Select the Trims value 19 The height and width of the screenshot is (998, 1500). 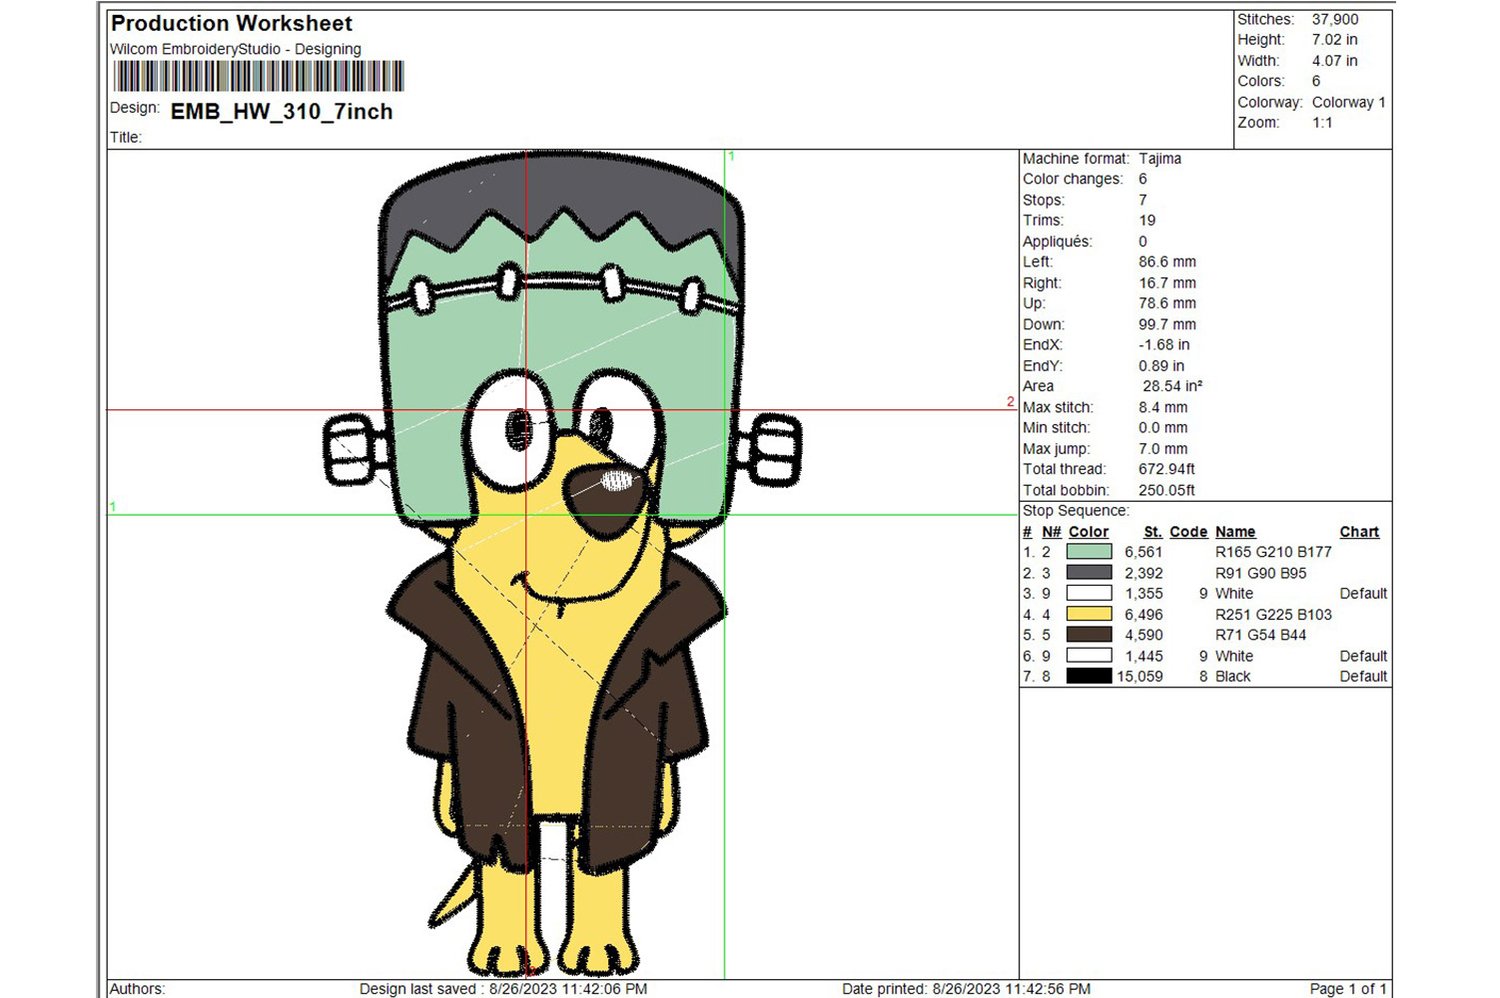pyautogui.click(x=1147, y=221)
